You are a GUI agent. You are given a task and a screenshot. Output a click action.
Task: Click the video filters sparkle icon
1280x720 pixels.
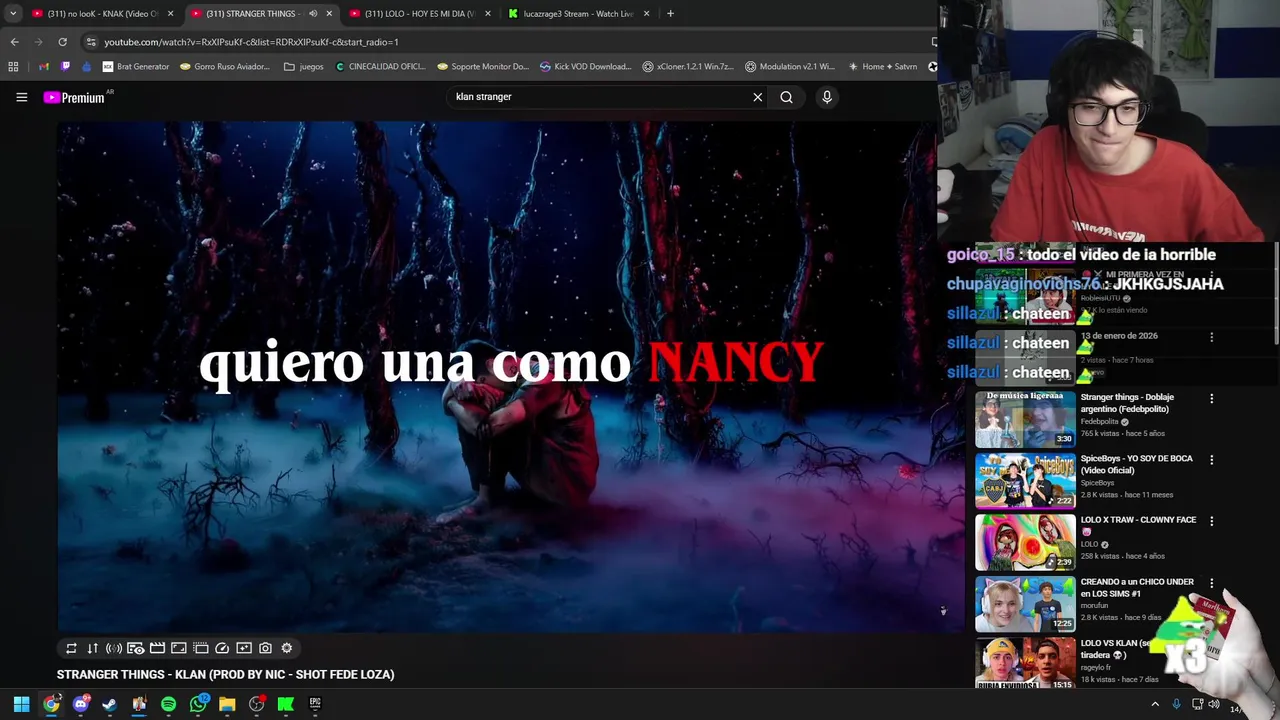pyautogui.click(x=244, y=648)
